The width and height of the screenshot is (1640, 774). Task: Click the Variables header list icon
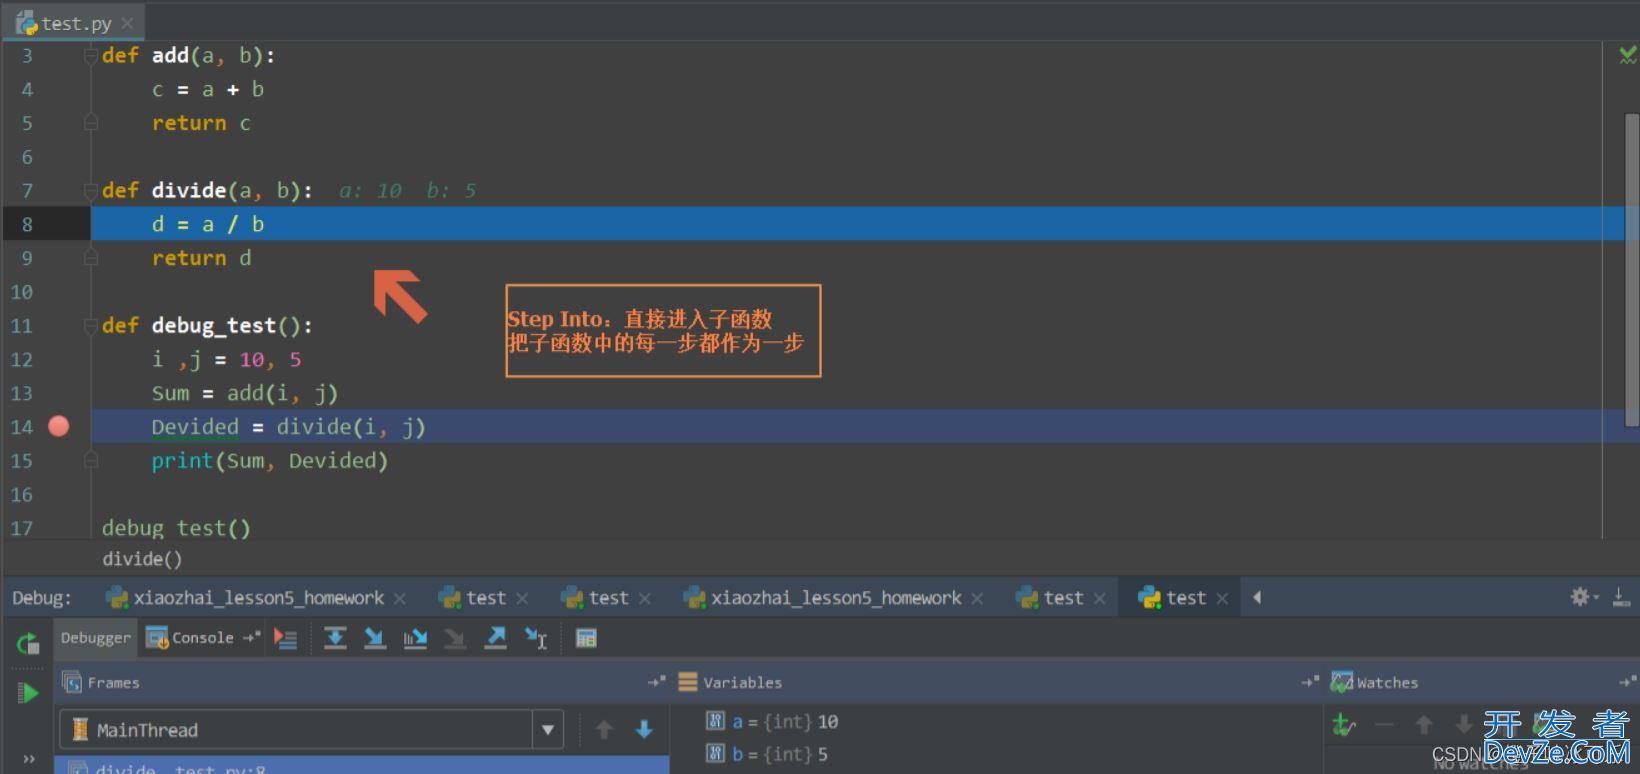(x=688, y=682)
